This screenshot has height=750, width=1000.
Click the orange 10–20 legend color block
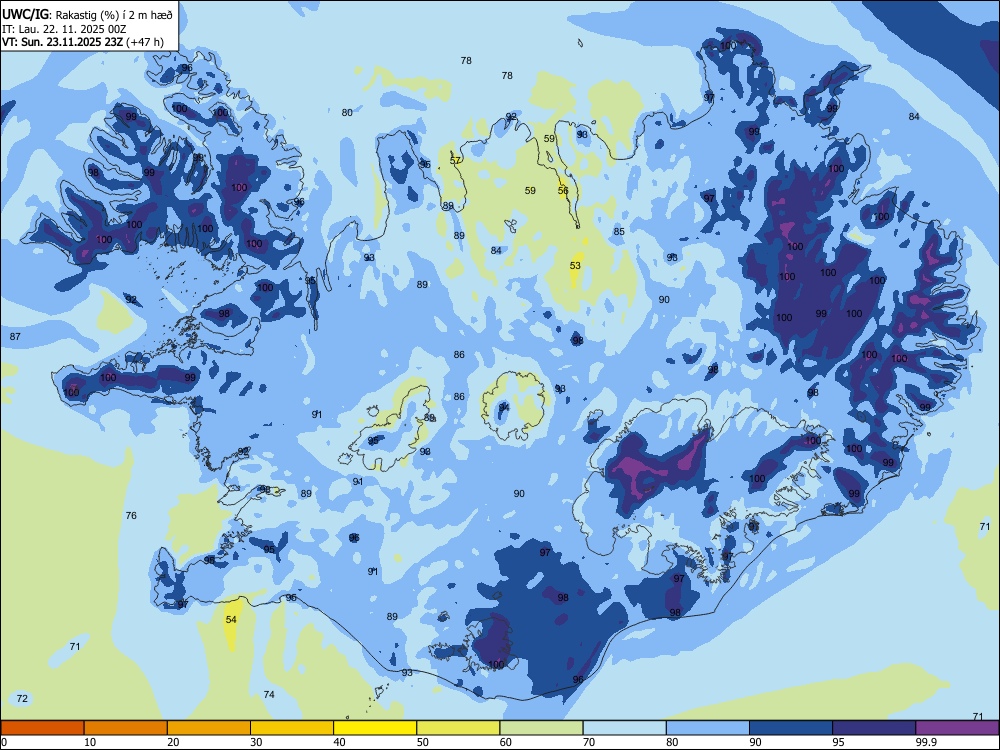(126, 728)
